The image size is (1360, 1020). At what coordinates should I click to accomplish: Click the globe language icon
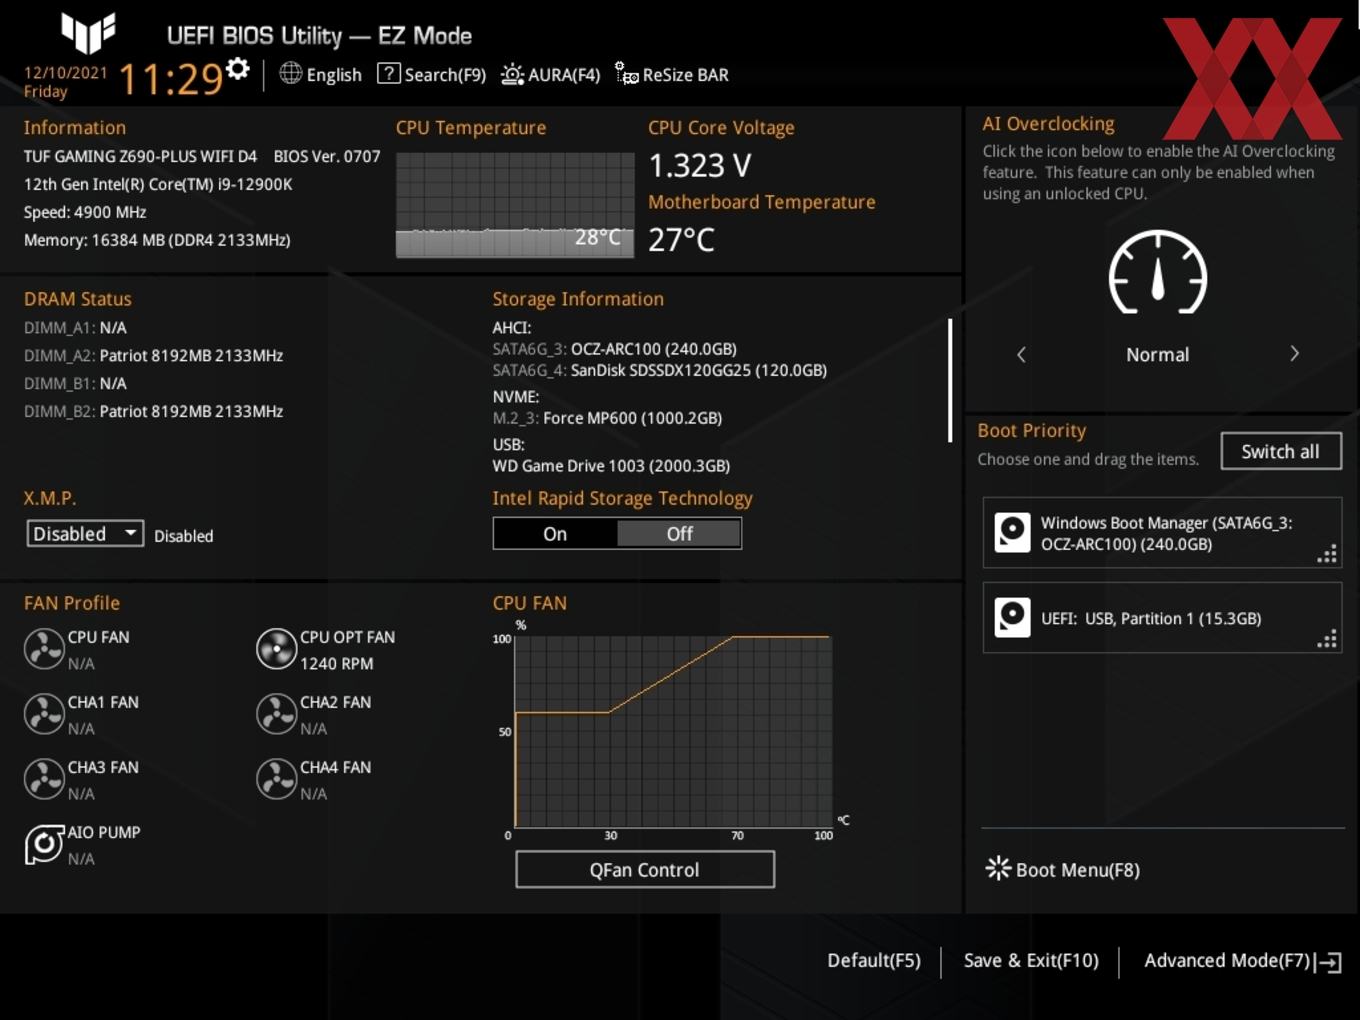290,73
